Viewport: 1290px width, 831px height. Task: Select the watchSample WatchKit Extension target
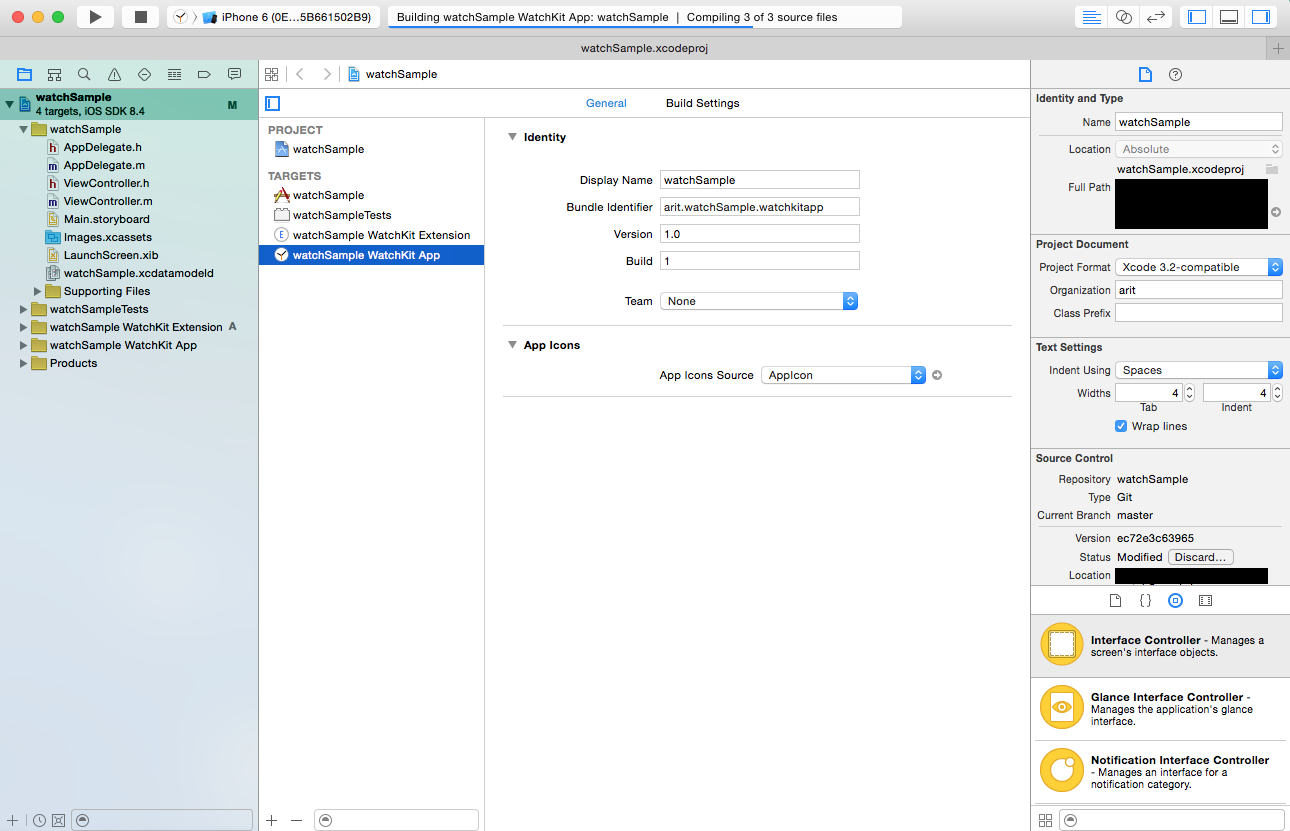pyautogui.click(x=371, y=235)
